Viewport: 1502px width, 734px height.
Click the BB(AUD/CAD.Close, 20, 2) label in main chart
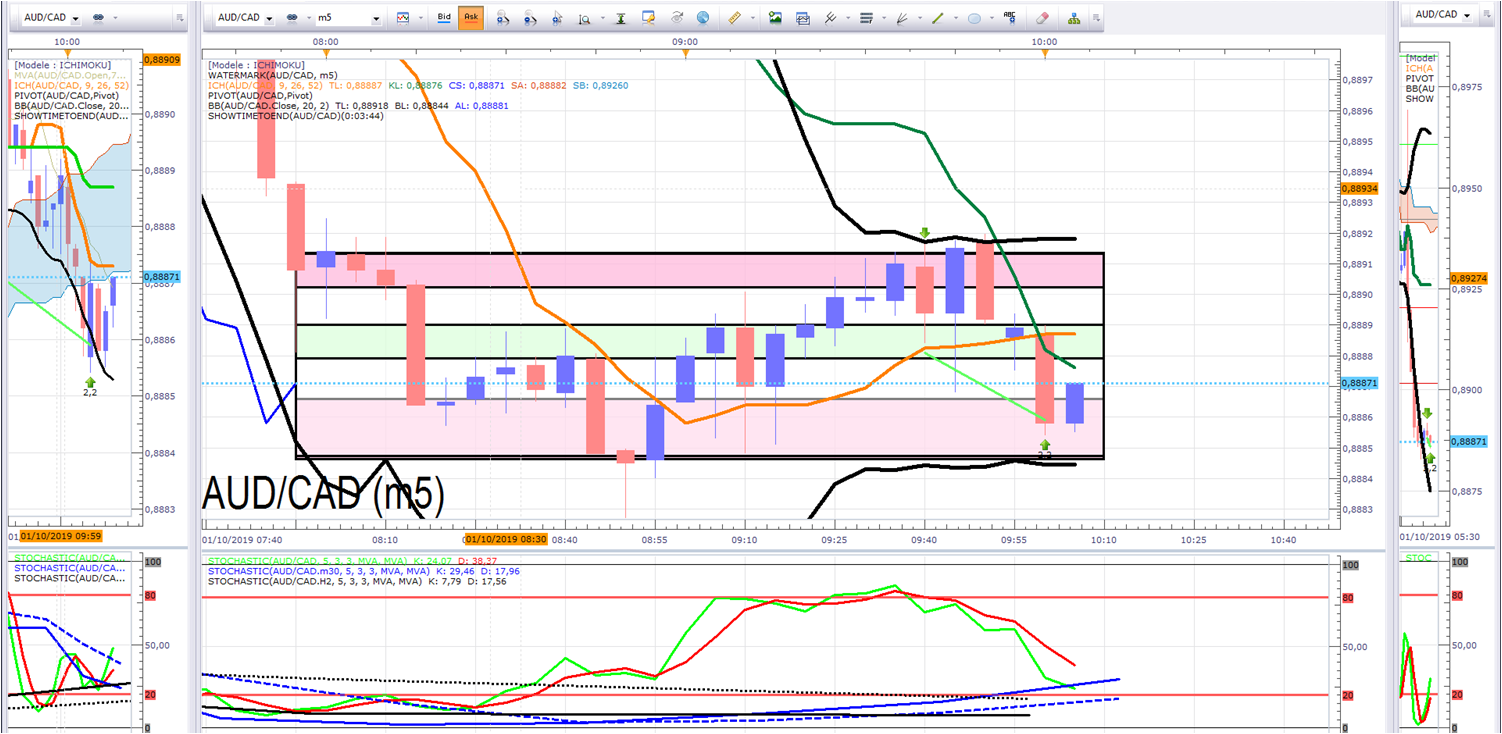(x=269, y=105)
